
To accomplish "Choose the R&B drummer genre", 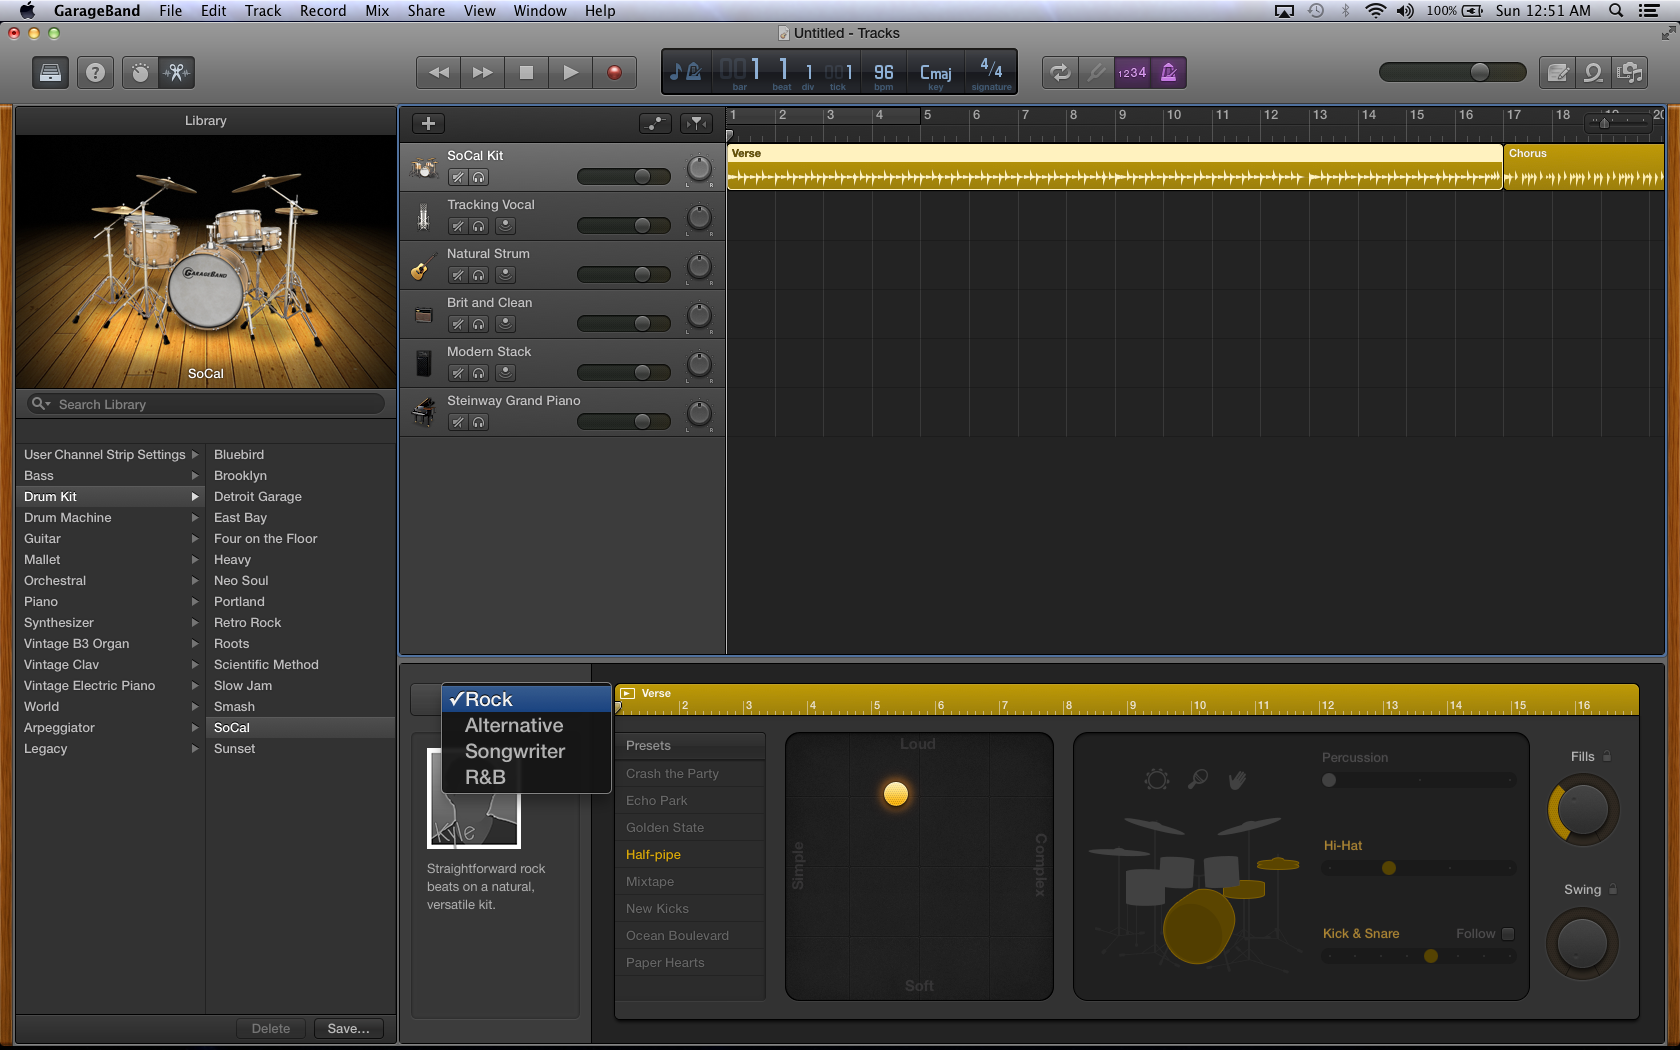I will click(526, 777).
